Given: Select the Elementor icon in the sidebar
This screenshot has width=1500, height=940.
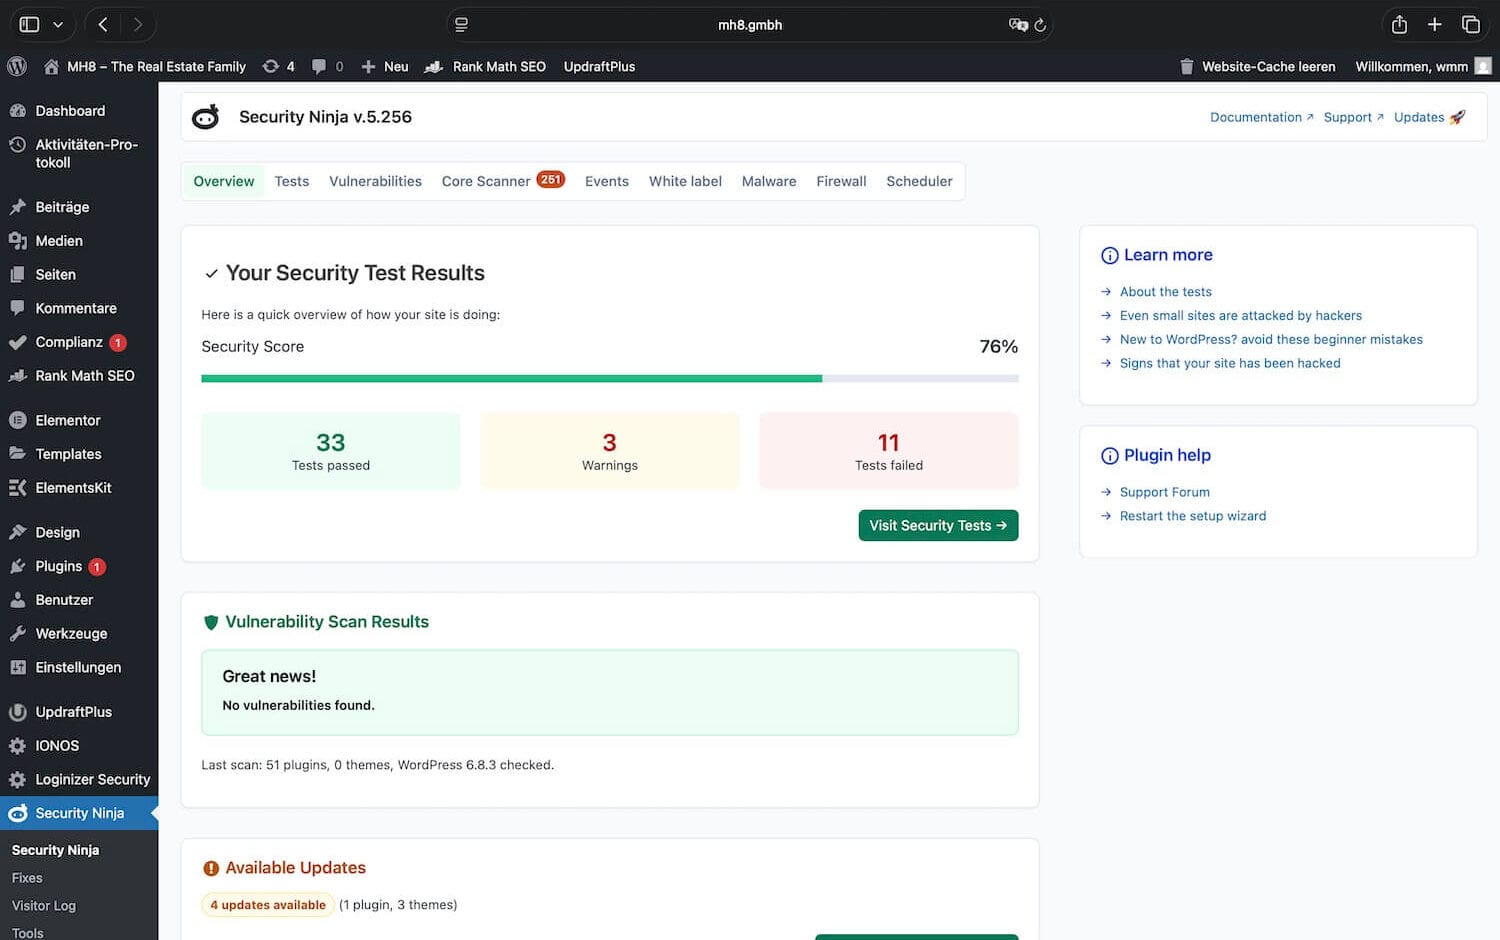Looking at the screenshot, I should pyautogui.click(x=18, y=420).
